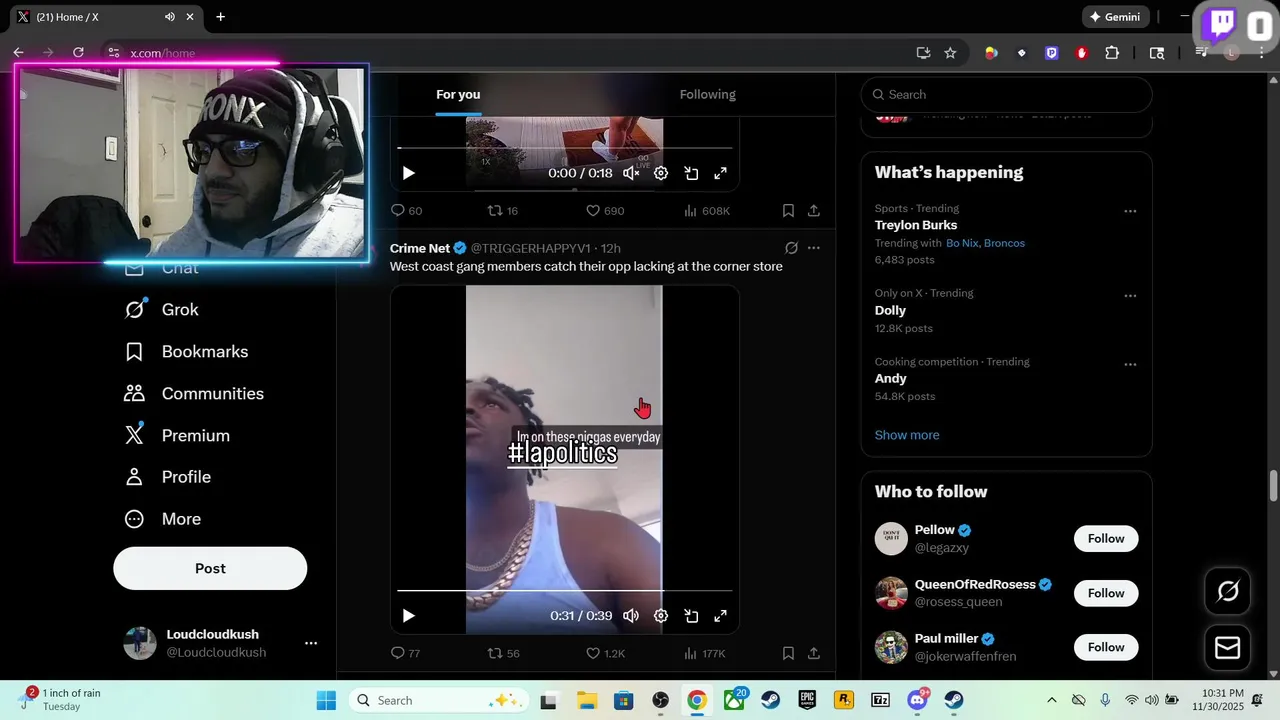Unmute the 0:18 video
Image resolution: width=1280 pixels, height=720 pixels.
click(631, 173)
